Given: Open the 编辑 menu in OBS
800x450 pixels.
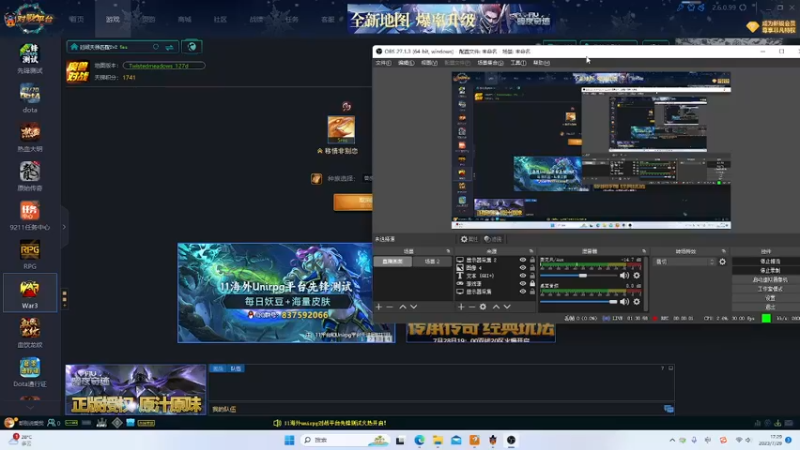Looking at the screenshot, I should pos(406,63).
